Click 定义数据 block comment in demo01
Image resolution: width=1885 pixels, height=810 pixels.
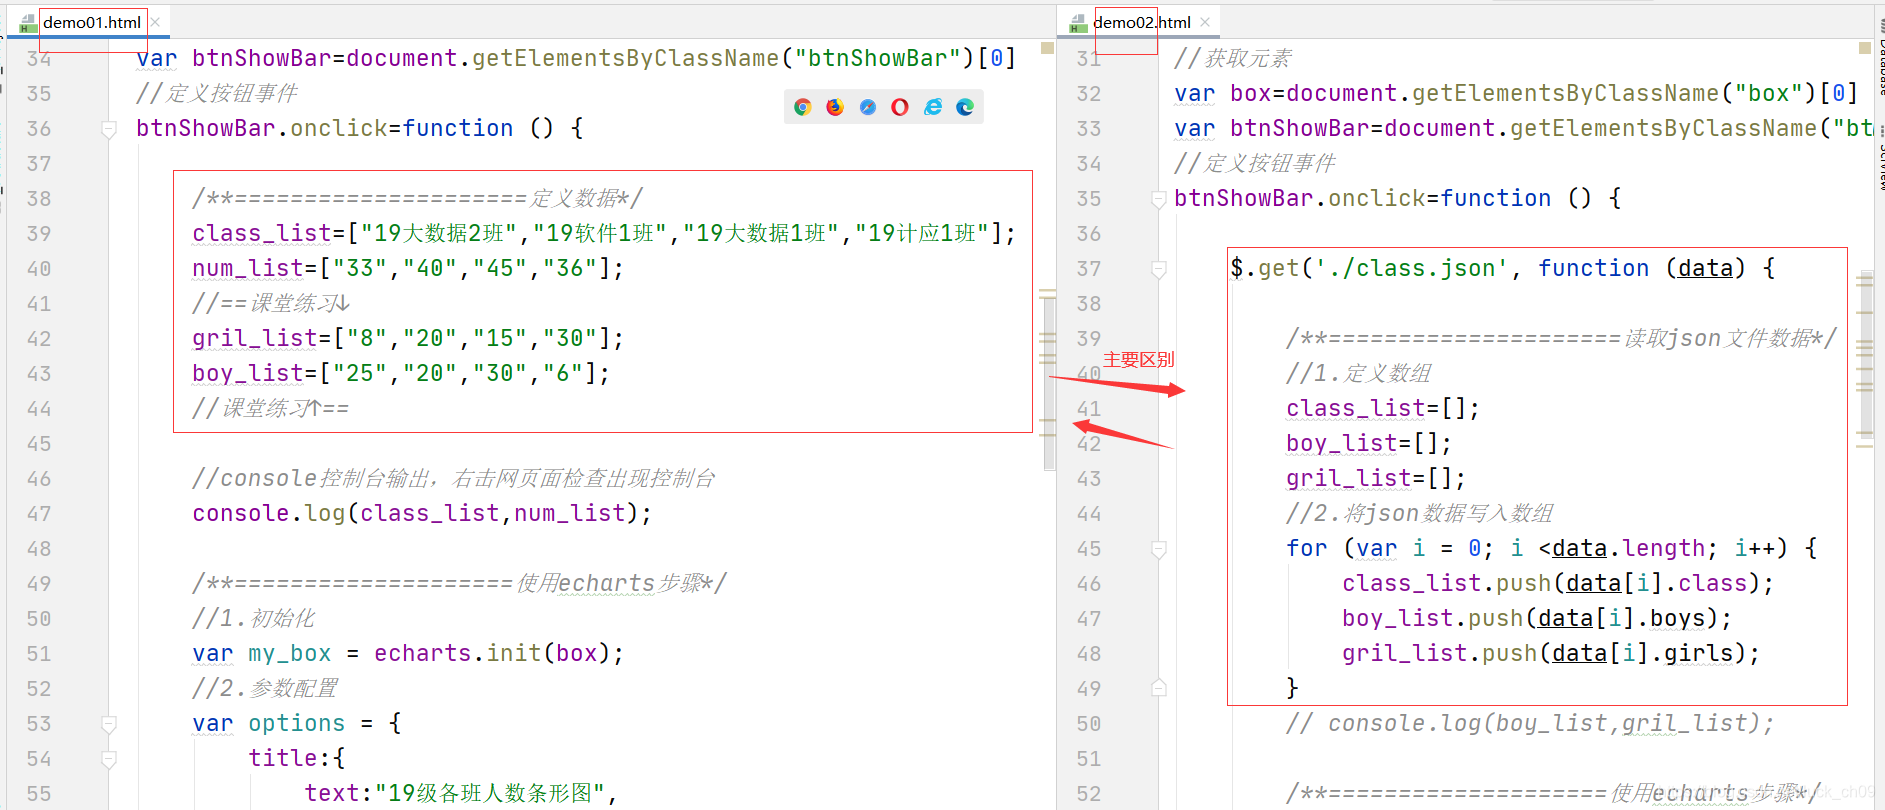click(418, 198)
